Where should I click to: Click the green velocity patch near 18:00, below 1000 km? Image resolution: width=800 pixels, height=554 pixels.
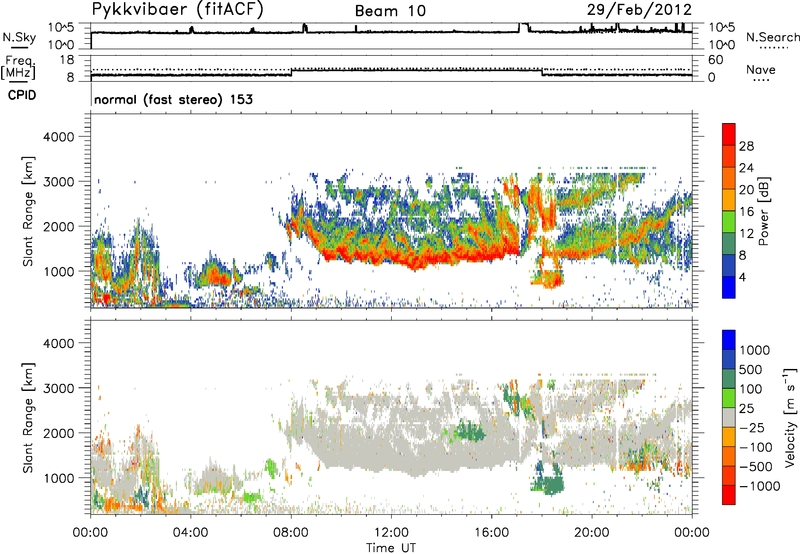coord(547,482)
